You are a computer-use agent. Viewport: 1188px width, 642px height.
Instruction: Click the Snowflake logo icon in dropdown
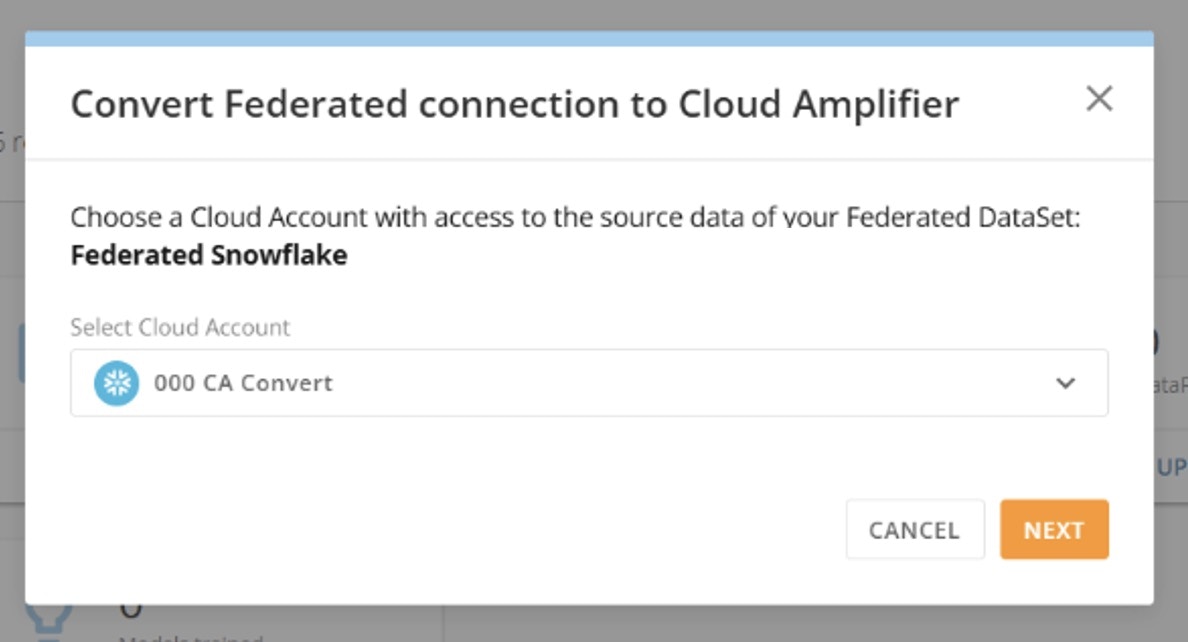click(x=117, y=383)
